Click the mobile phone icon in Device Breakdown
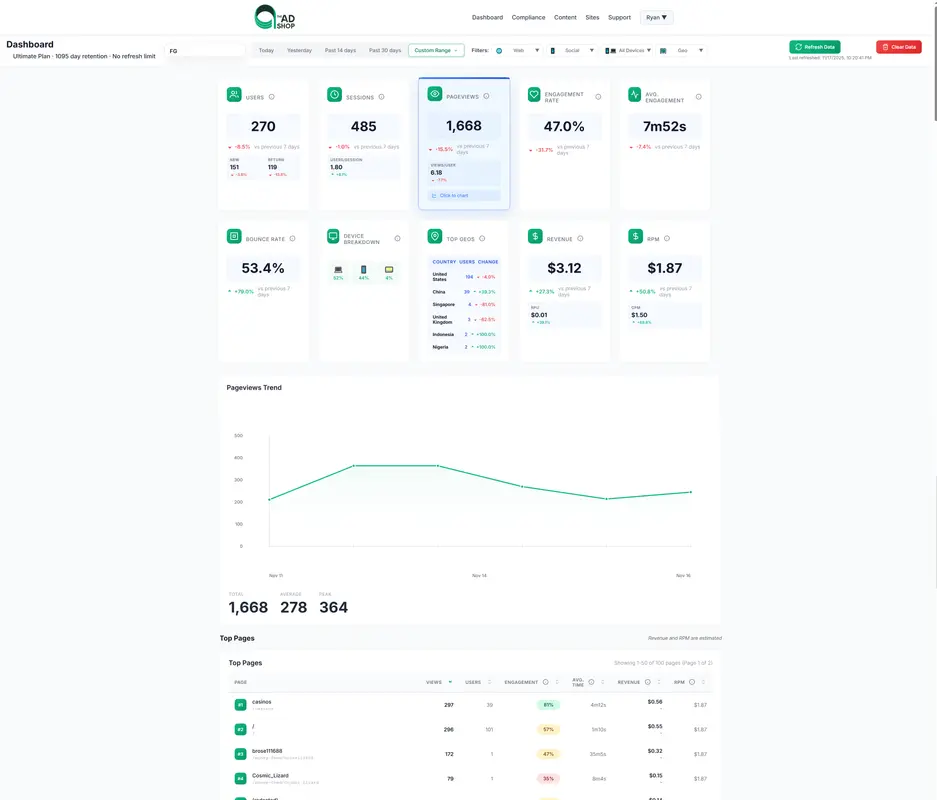The width and height of the screenshot is (937, 800). (x=361, y=270)
